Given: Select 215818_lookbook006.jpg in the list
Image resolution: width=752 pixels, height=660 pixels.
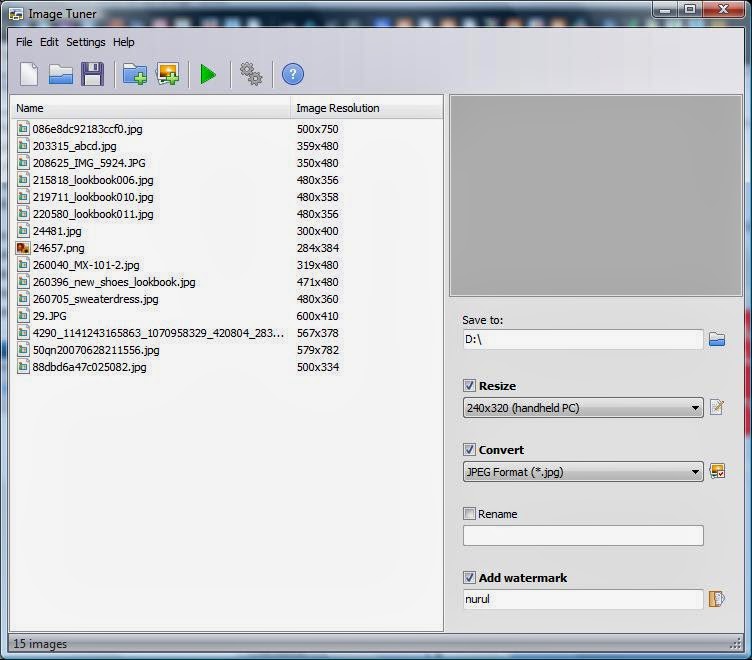Looking at the screenshot, I should click(x=93, y=180).
